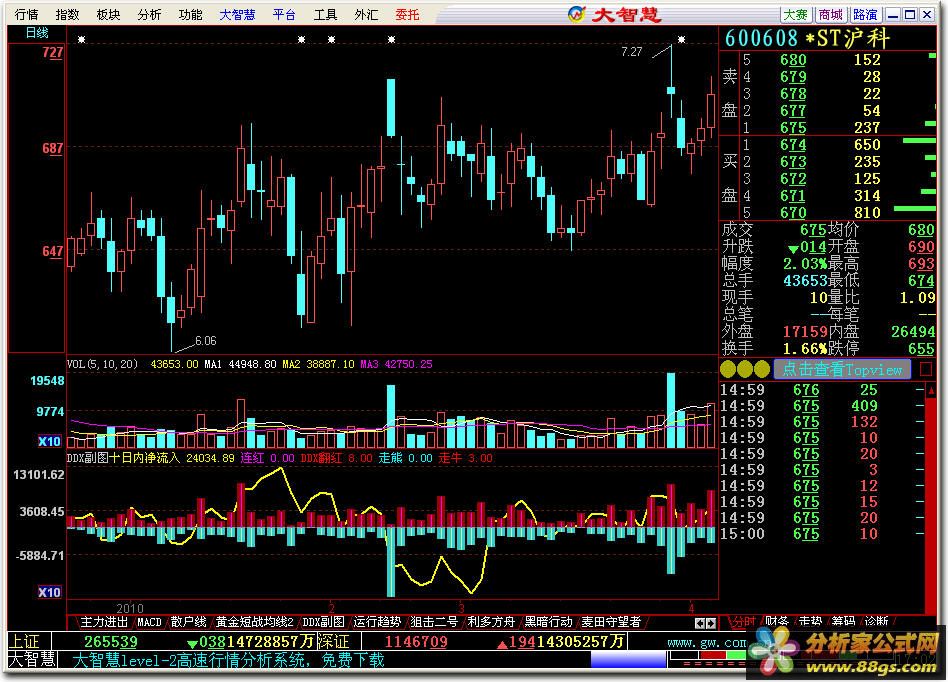
Task: Select the 运行趋势 indicator tab
Action: click(377, 622)
